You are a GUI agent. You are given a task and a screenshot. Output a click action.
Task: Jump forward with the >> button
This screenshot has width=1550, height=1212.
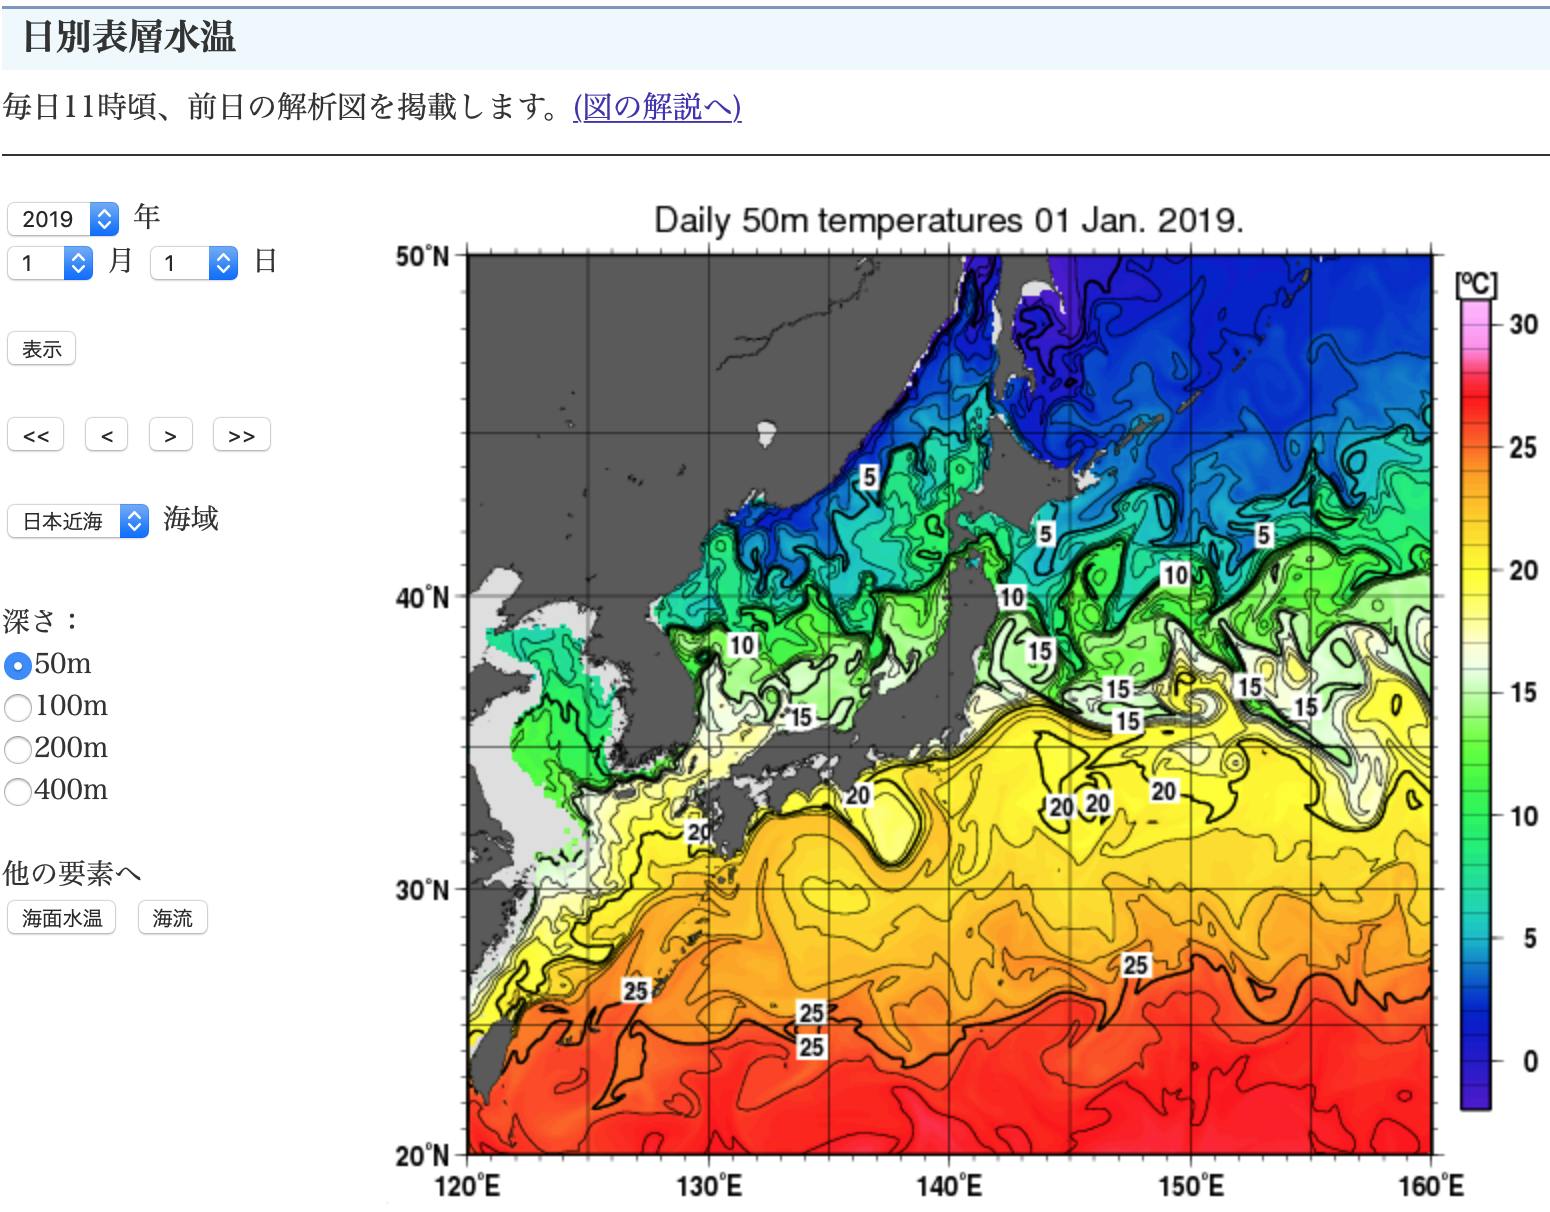tap(241, 436)
